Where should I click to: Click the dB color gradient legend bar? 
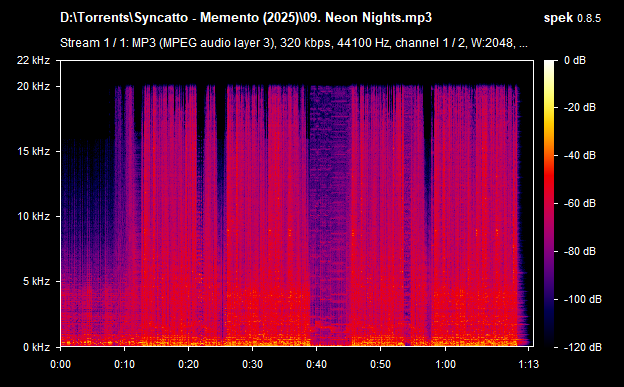[x=549, y=203]
